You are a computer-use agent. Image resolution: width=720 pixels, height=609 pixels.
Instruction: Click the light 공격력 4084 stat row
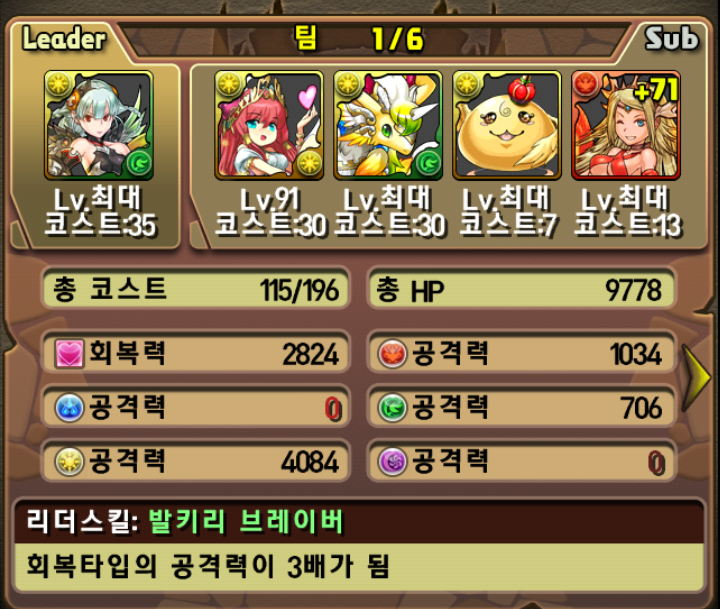tap(196, 462)
